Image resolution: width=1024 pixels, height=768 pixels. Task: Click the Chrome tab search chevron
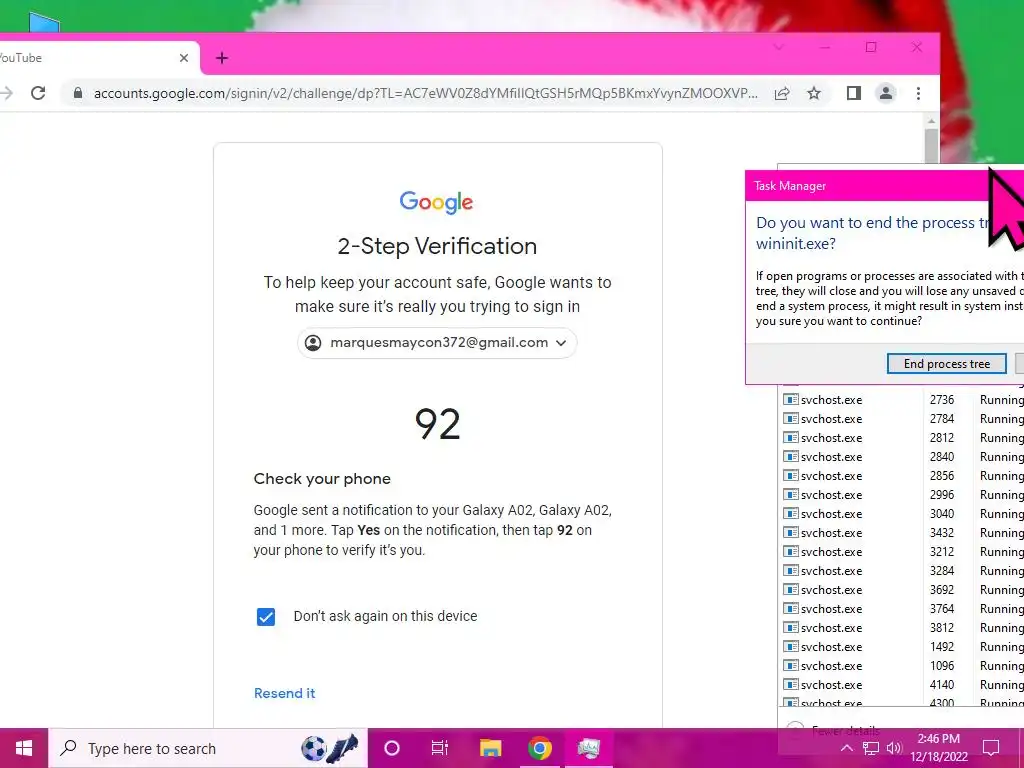point(778,47)
